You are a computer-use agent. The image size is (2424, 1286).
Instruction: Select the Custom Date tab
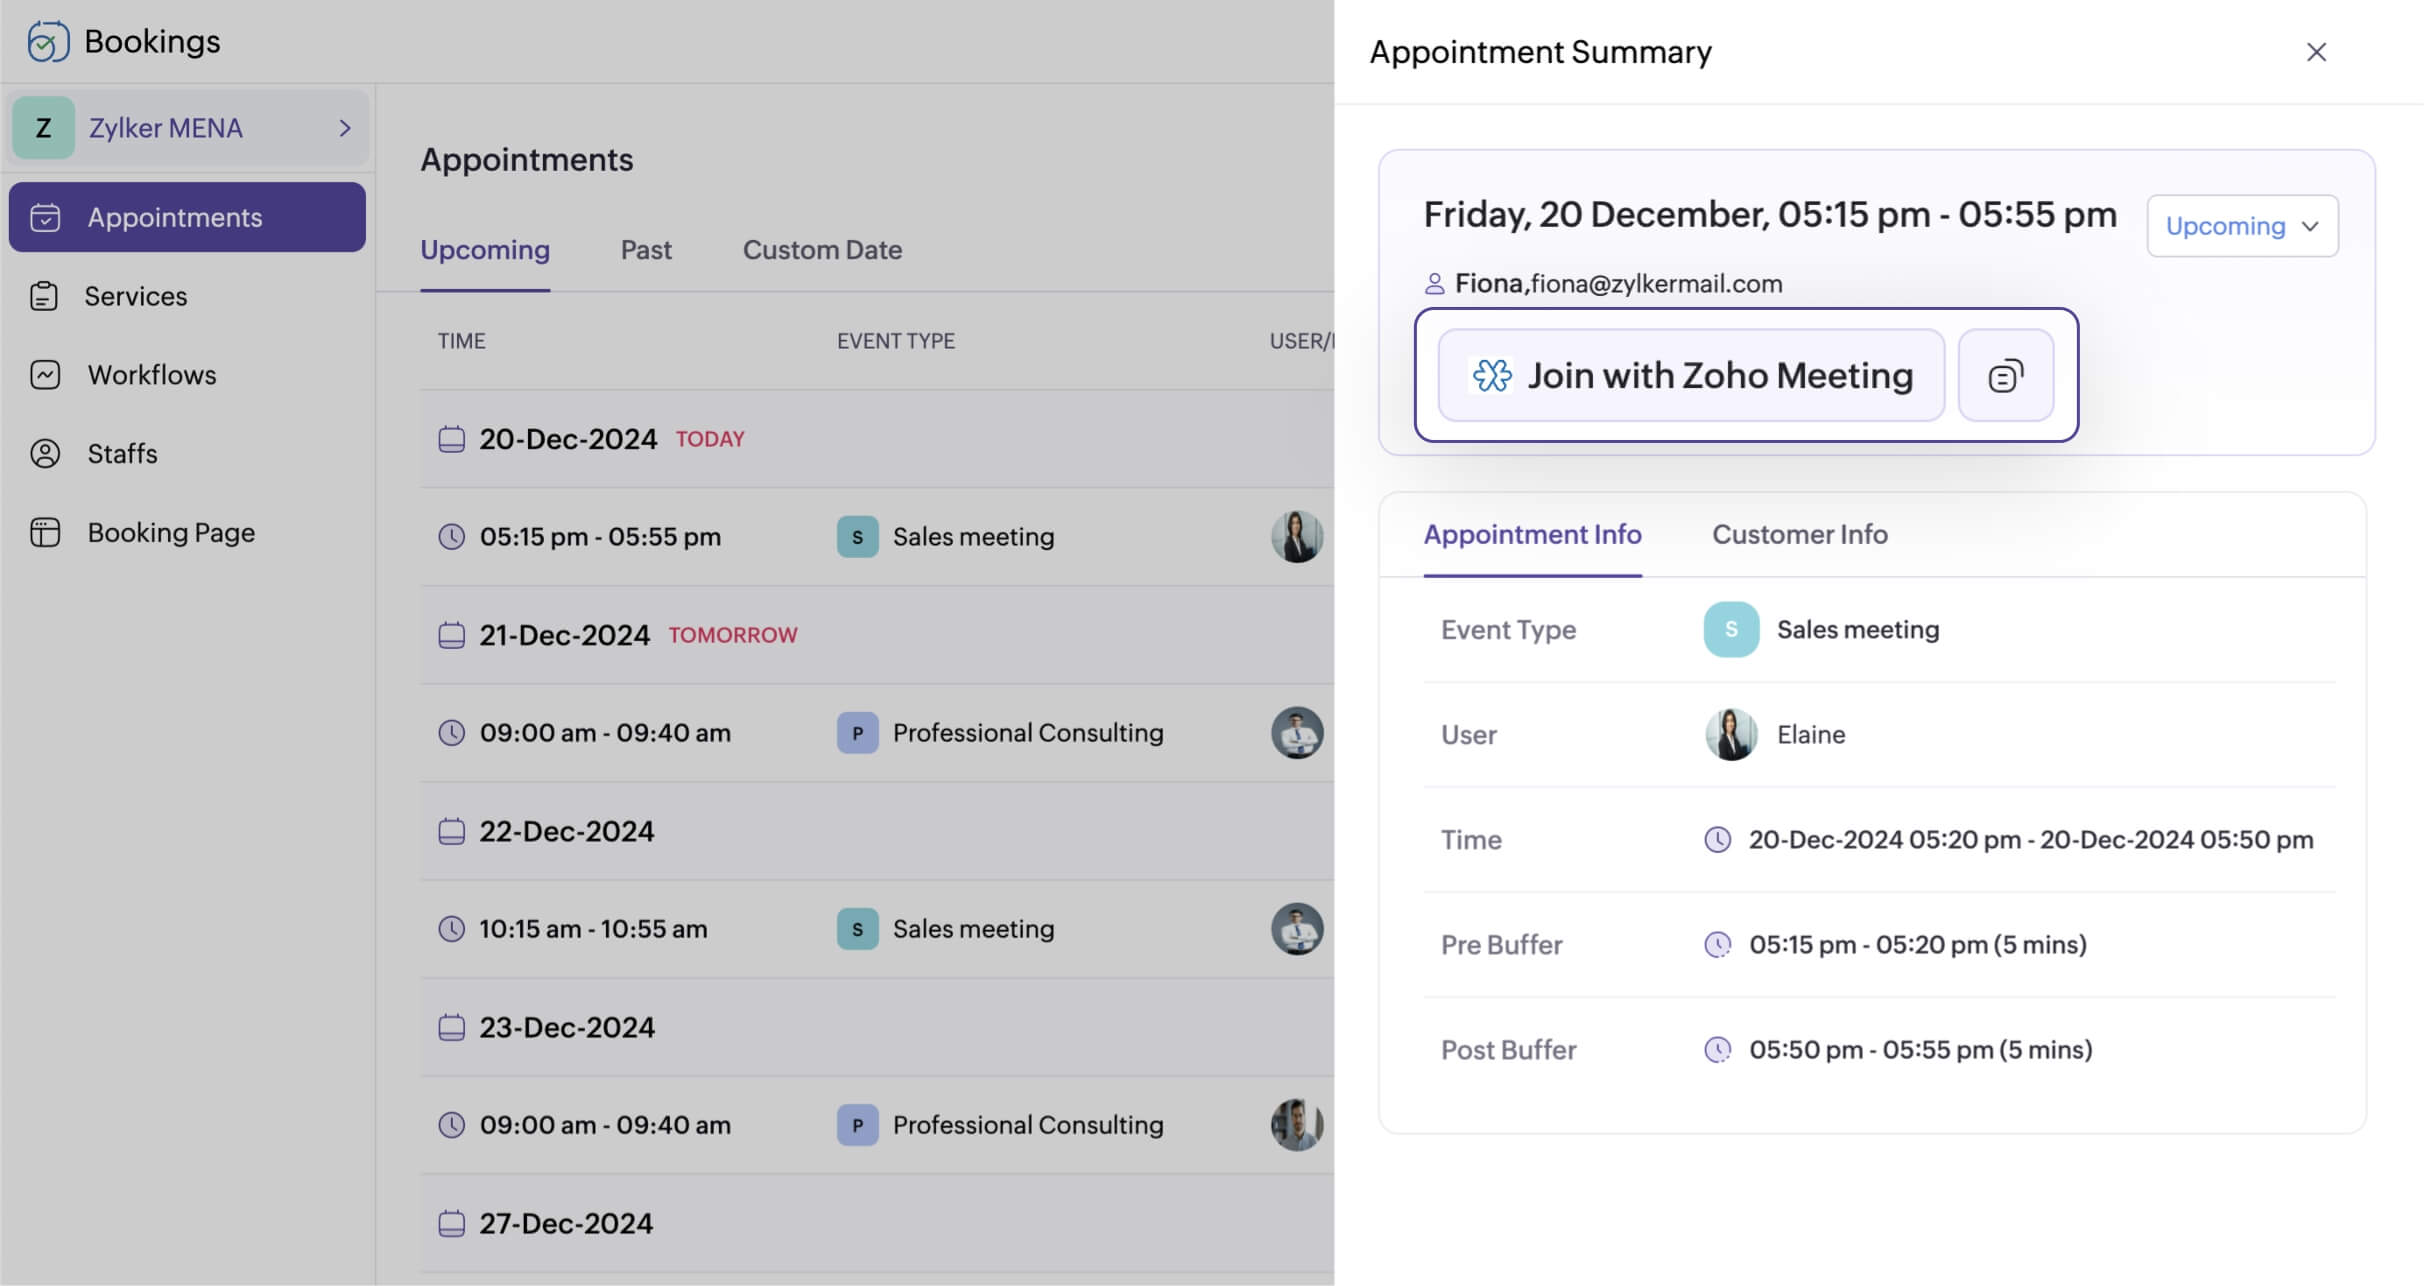click(821, 250)
